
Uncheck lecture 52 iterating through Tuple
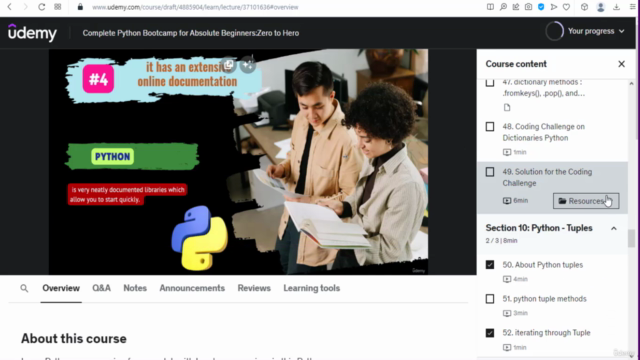pyautogui.click(x=490, y=333)
